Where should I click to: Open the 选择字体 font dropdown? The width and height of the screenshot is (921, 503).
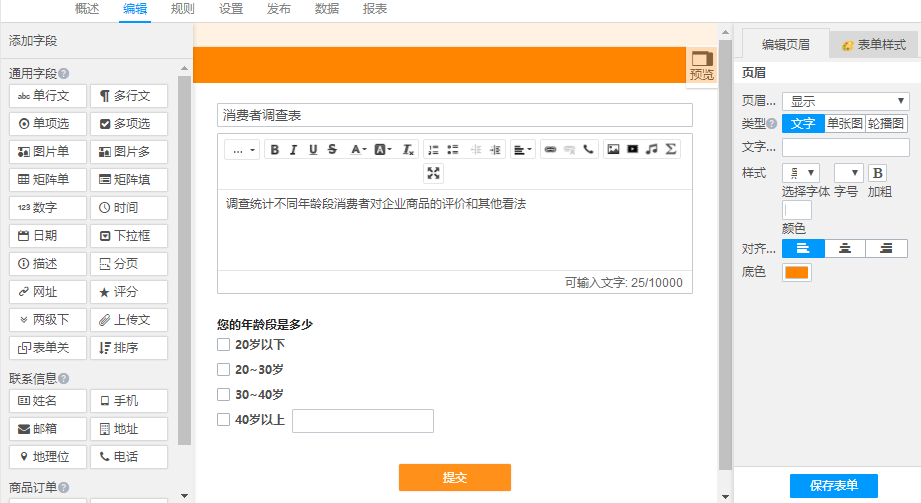tap(801, 173)
